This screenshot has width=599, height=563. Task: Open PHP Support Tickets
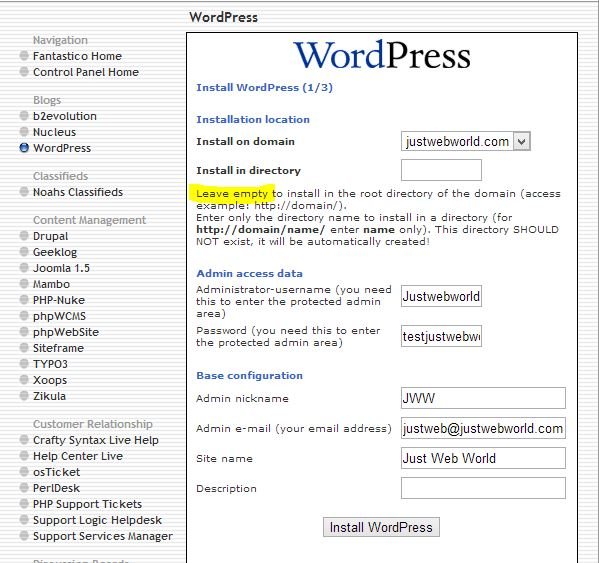[87, 504]
